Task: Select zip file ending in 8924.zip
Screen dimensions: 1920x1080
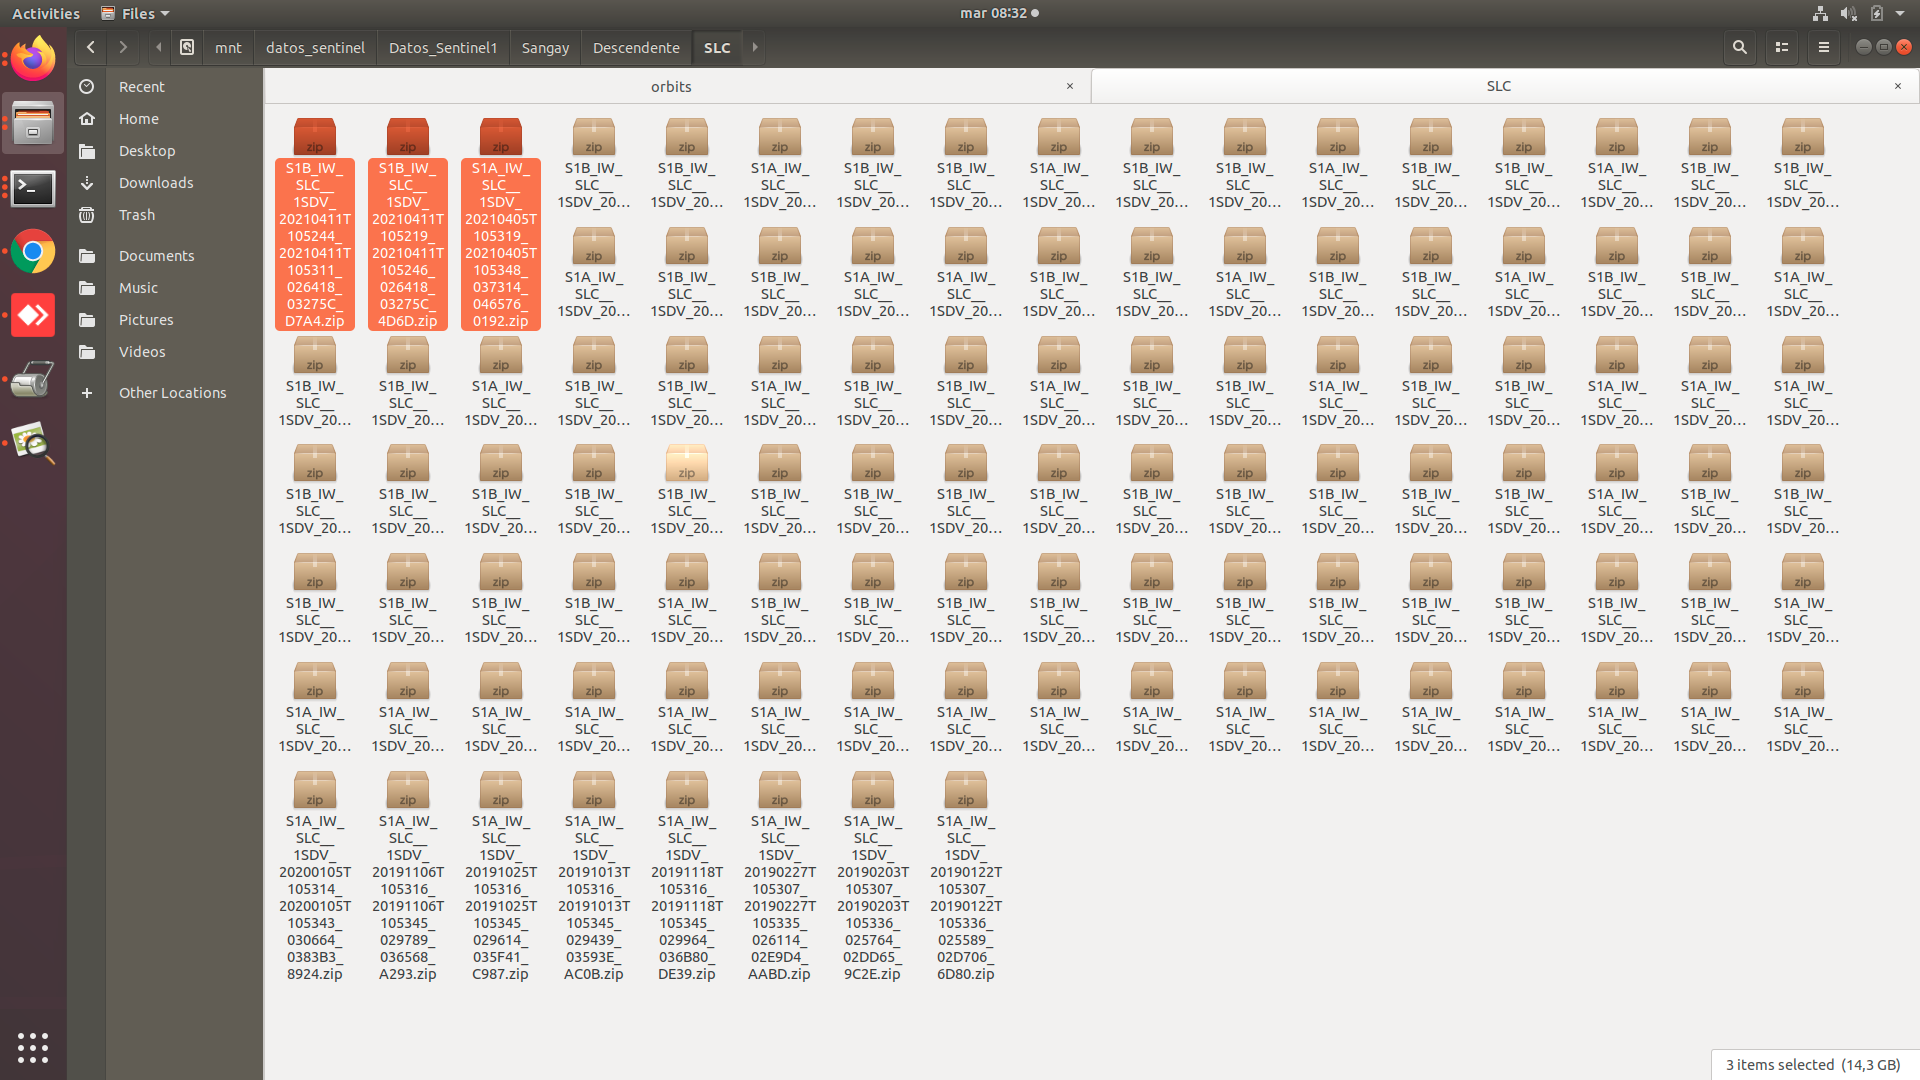Action: (315, 791)
